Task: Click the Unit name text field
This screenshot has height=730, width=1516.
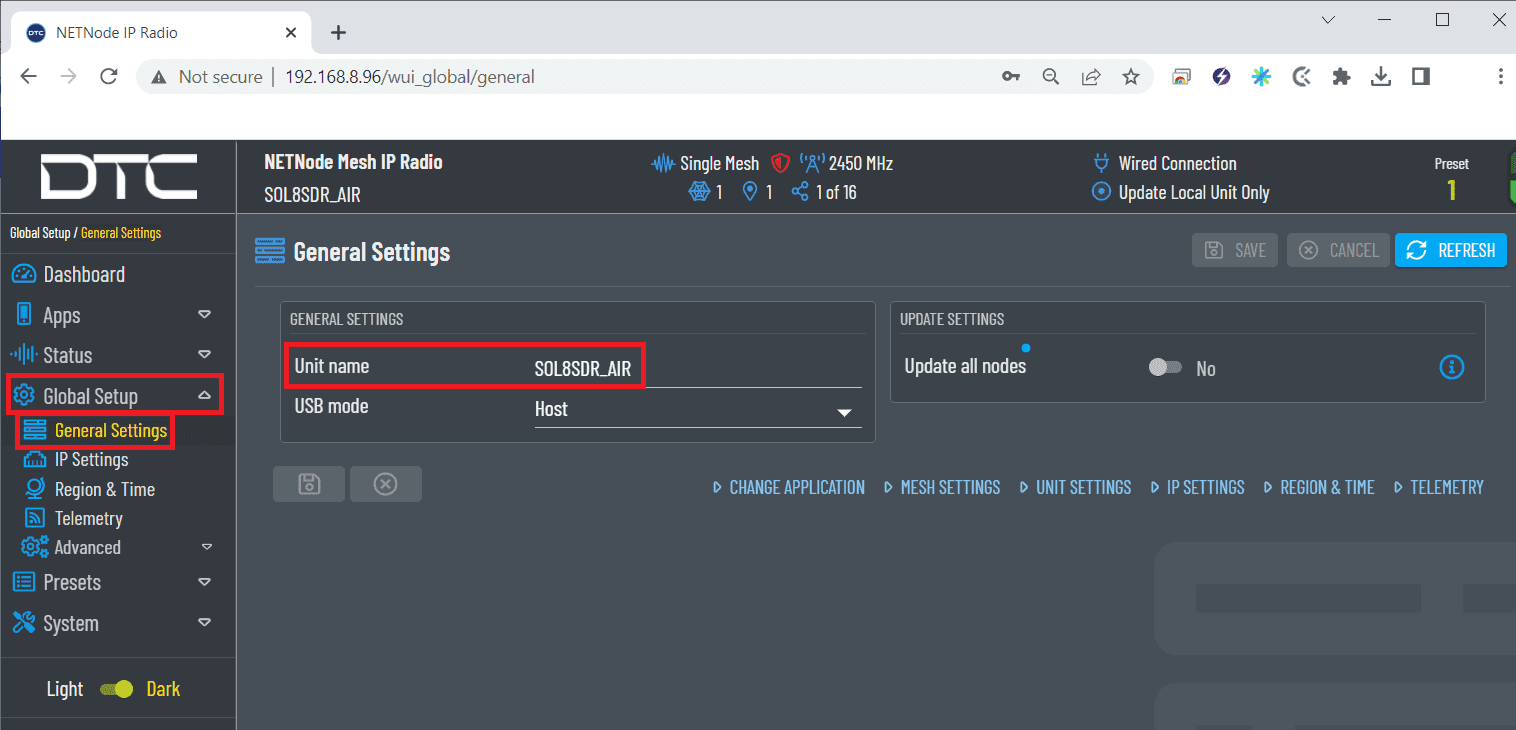Action: click(697, 369)
